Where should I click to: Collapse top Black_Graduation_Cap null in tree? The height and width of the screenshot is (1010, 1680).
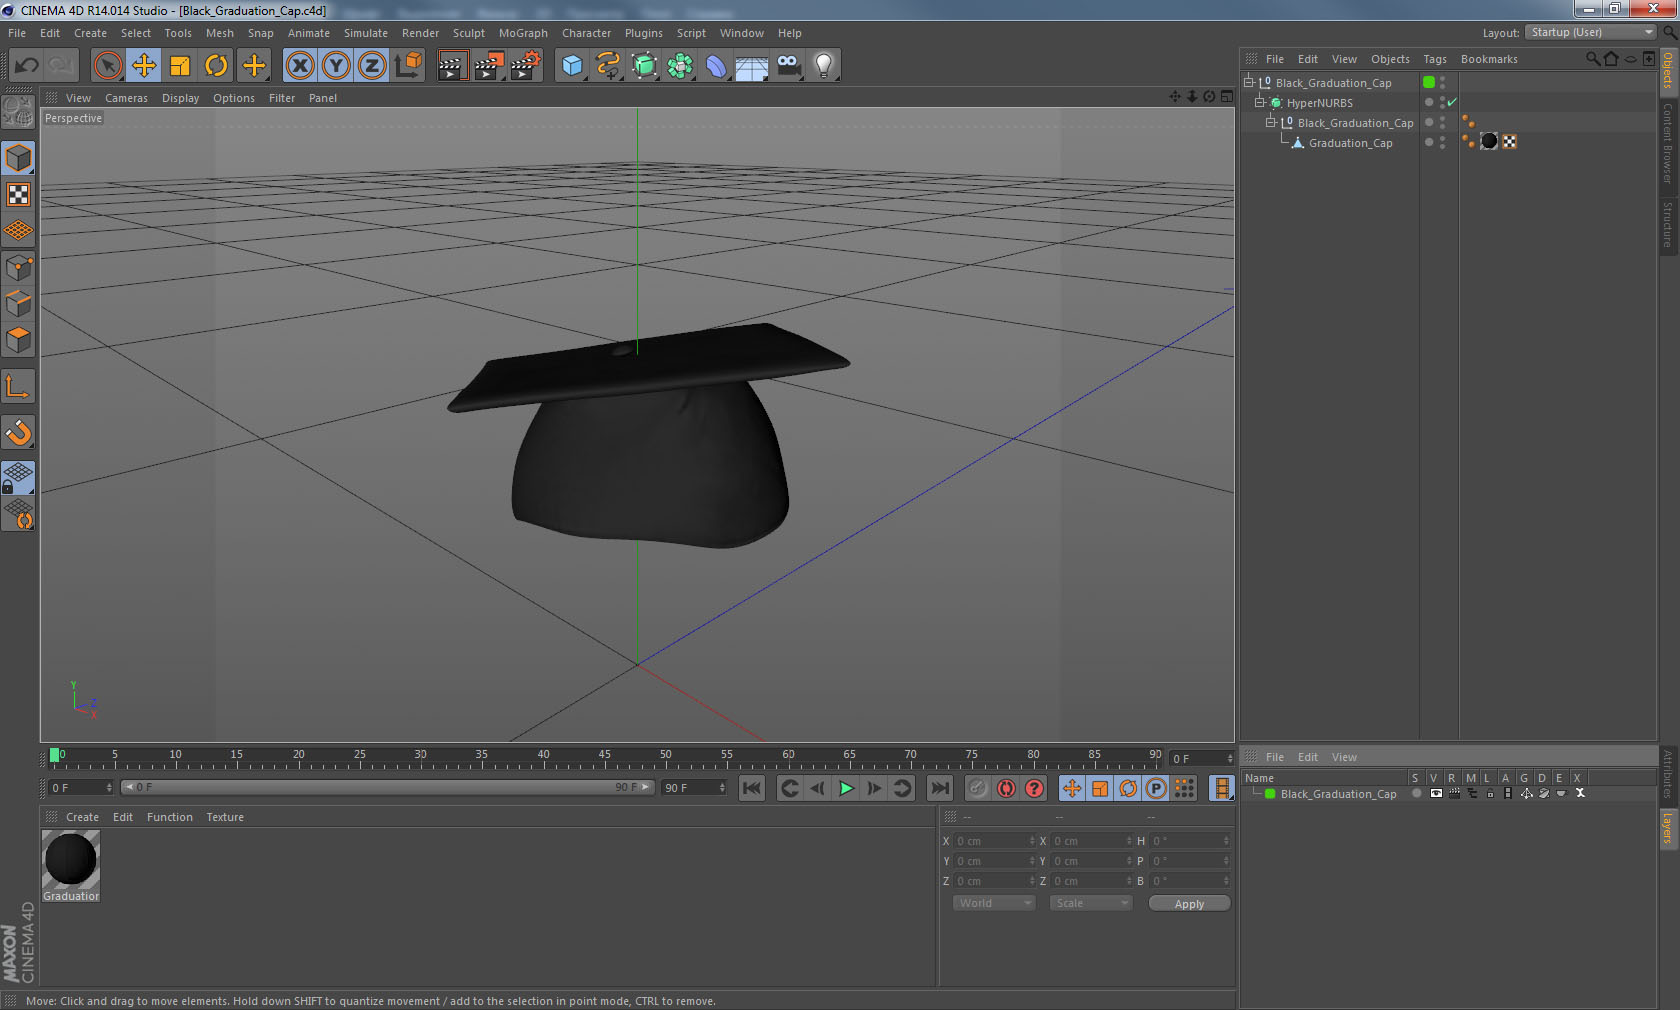tap(1249, 82)
